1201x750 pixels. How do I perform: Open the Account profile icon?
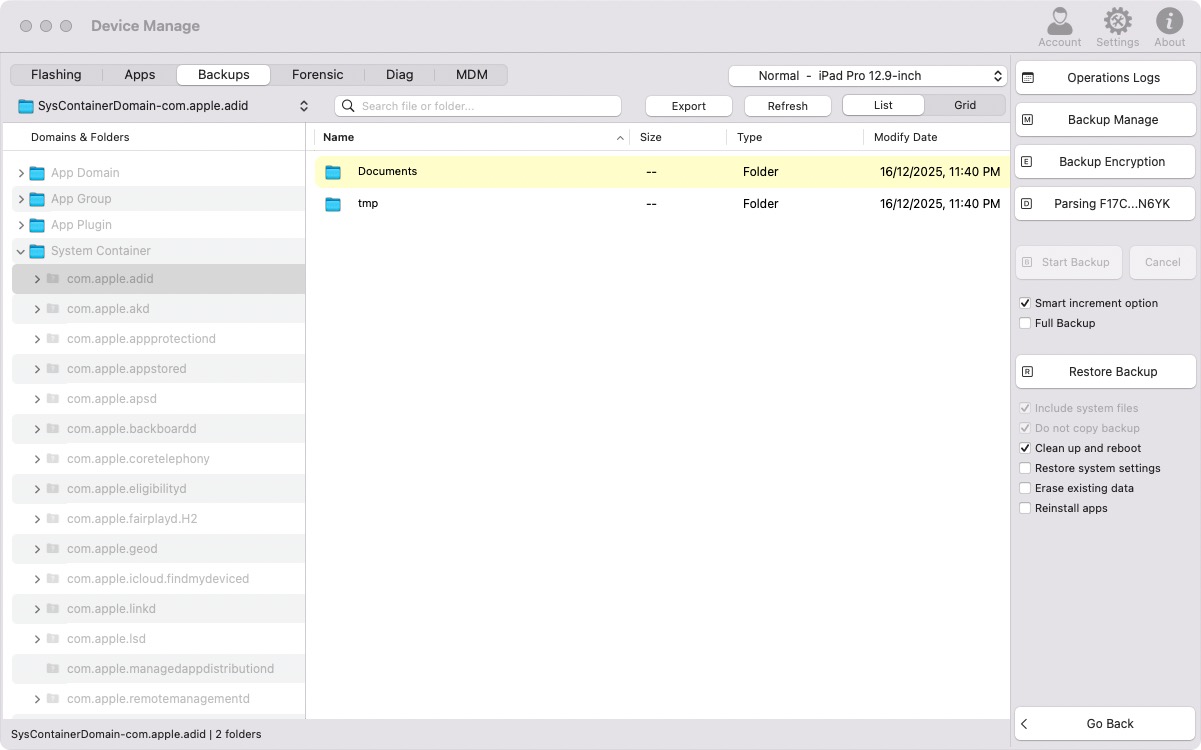point(1059,21)
